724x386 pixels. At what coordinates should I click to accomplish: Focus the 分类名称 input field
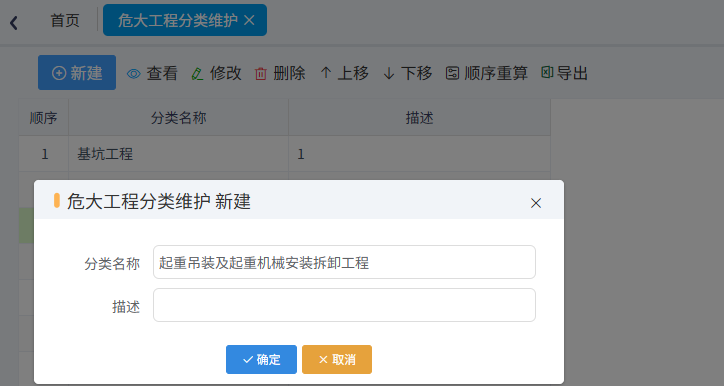point(344,262)
